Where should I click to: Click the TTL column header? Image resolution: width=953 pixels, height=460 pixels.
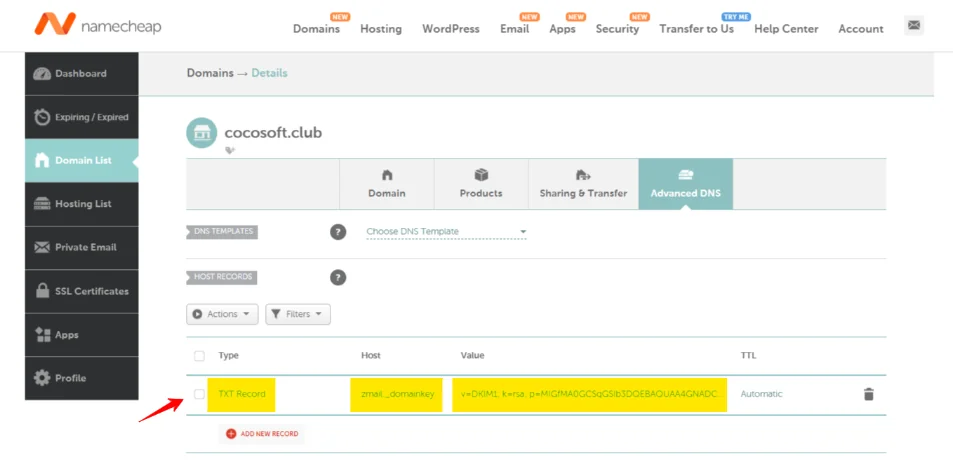coord(748,355)
